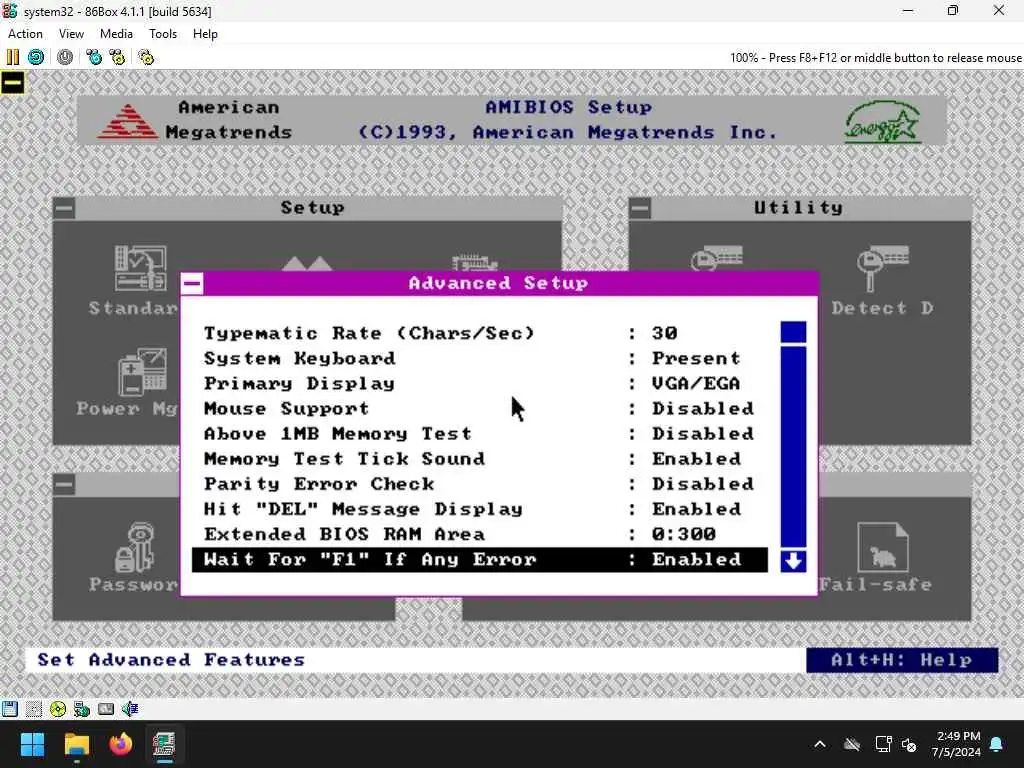Select the Parity Error Check option
Viewport: 1024px width, 768px height.
click(x=479, y=484)
